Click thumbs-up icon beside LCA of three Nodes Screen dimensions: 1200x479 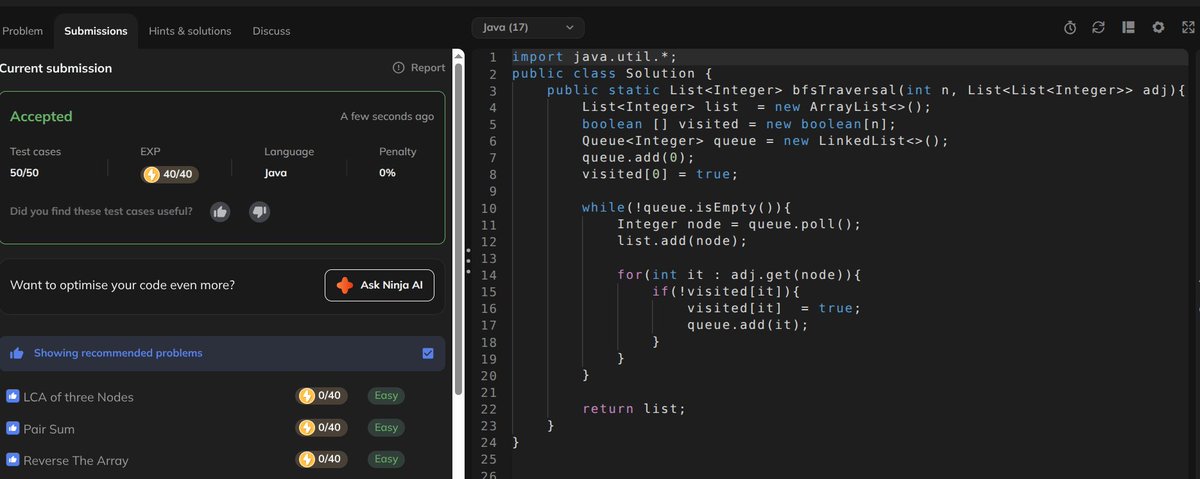[13, 396]
